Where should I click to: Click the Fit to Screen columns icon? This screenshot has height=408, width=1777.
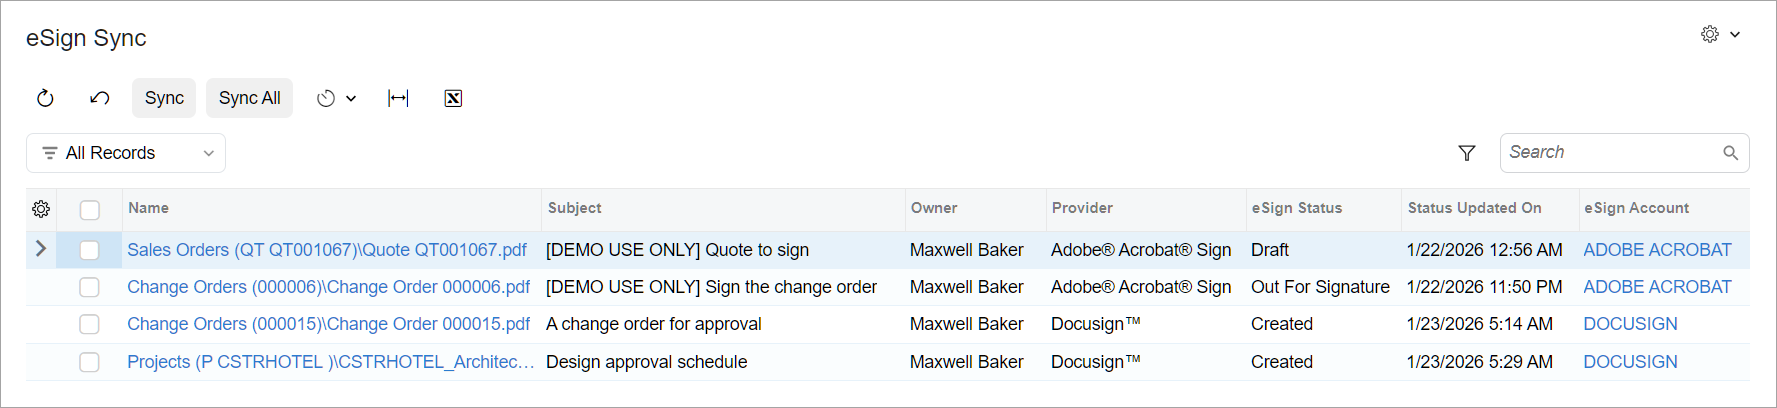398,98
